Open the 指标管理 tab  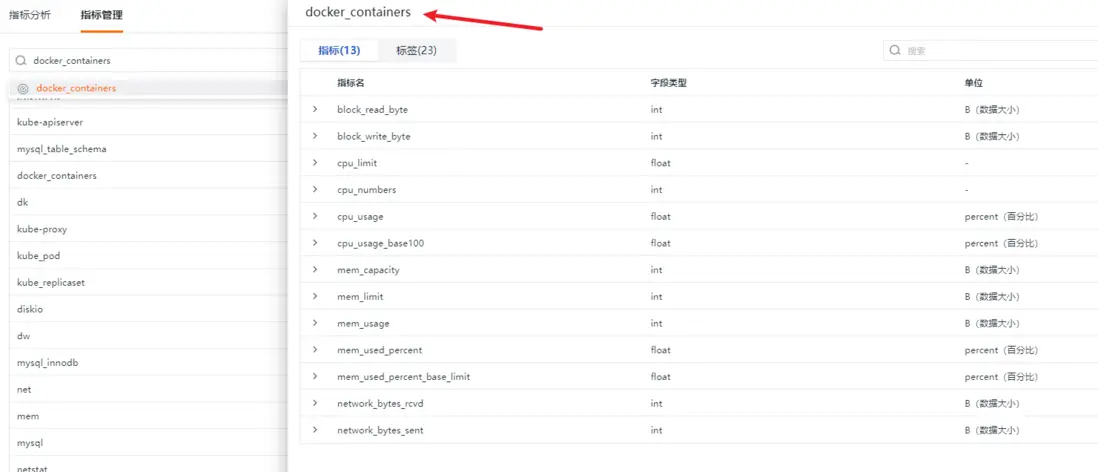[102, 15]
